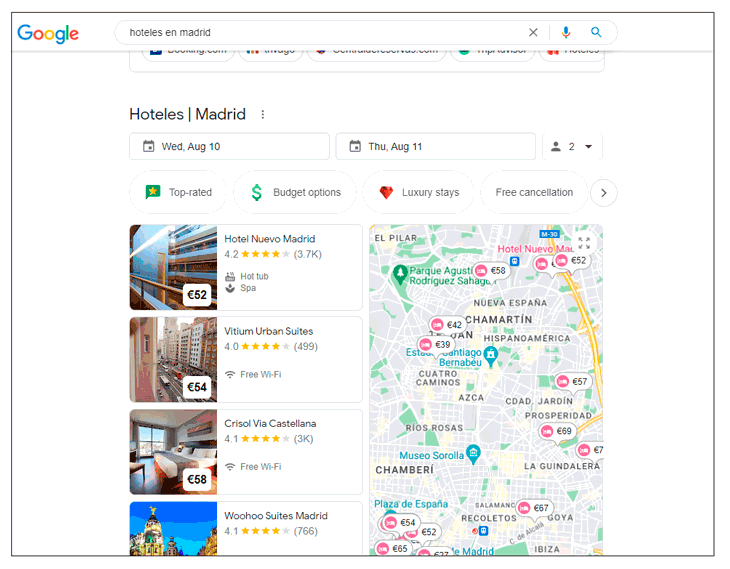Select the Top-rated filter chip
Screen dimensions: 730x569
pyautogui.click(x=178, y=192)
